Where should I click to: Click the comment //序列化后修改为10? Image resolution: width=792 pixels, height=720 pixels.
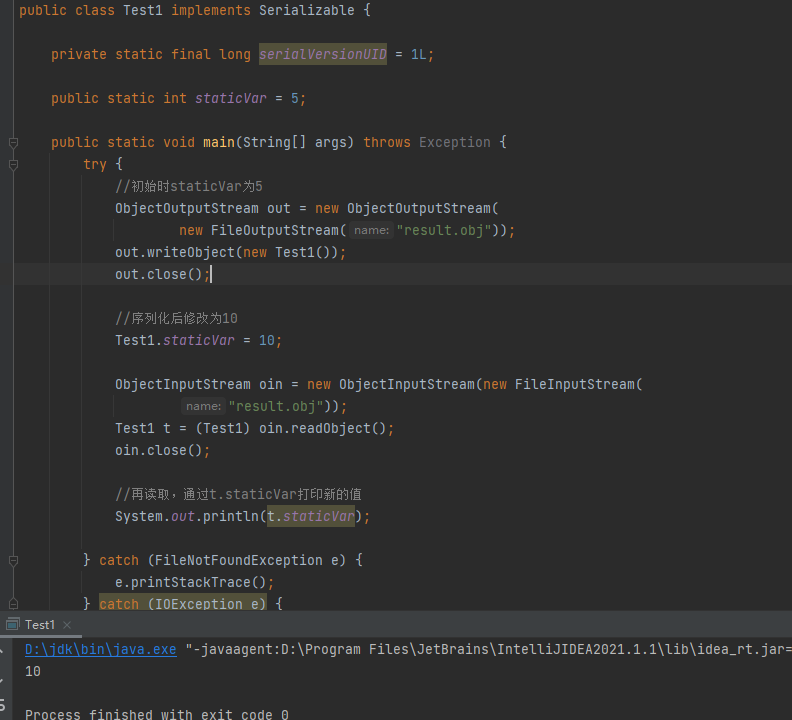176,318
